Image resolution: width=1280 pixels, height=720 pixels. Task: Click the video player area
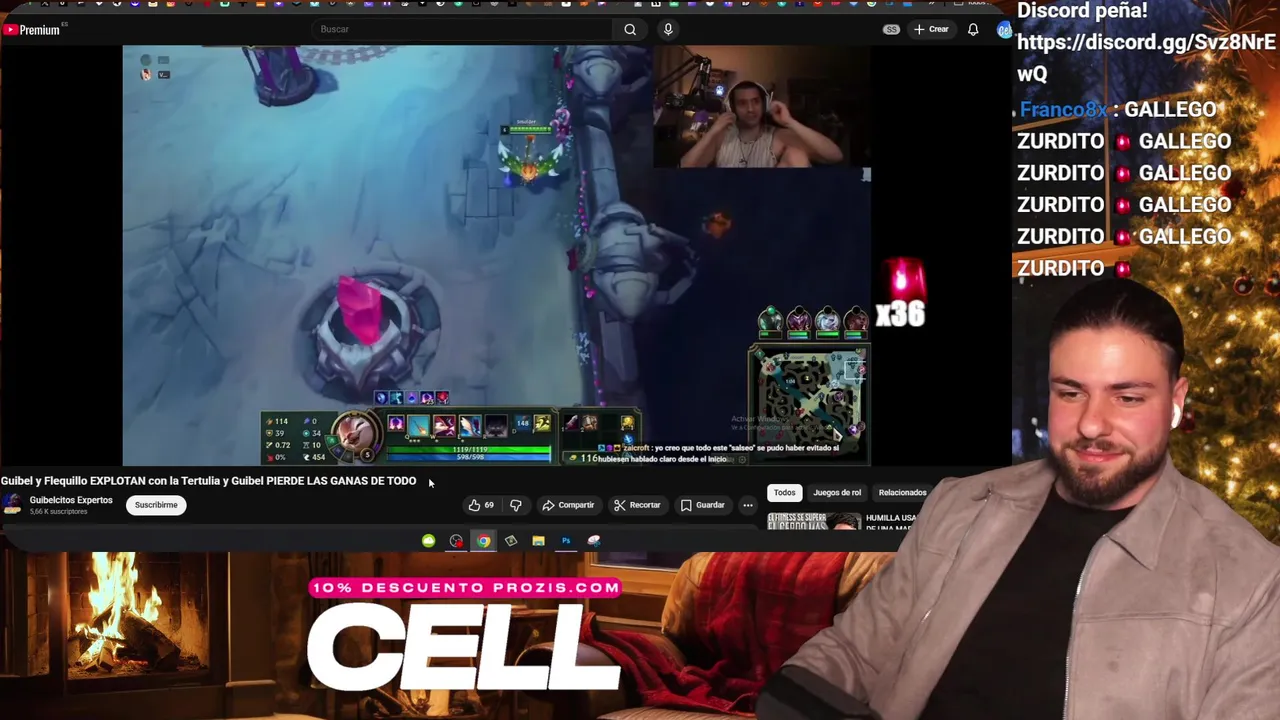click(496, 255)
